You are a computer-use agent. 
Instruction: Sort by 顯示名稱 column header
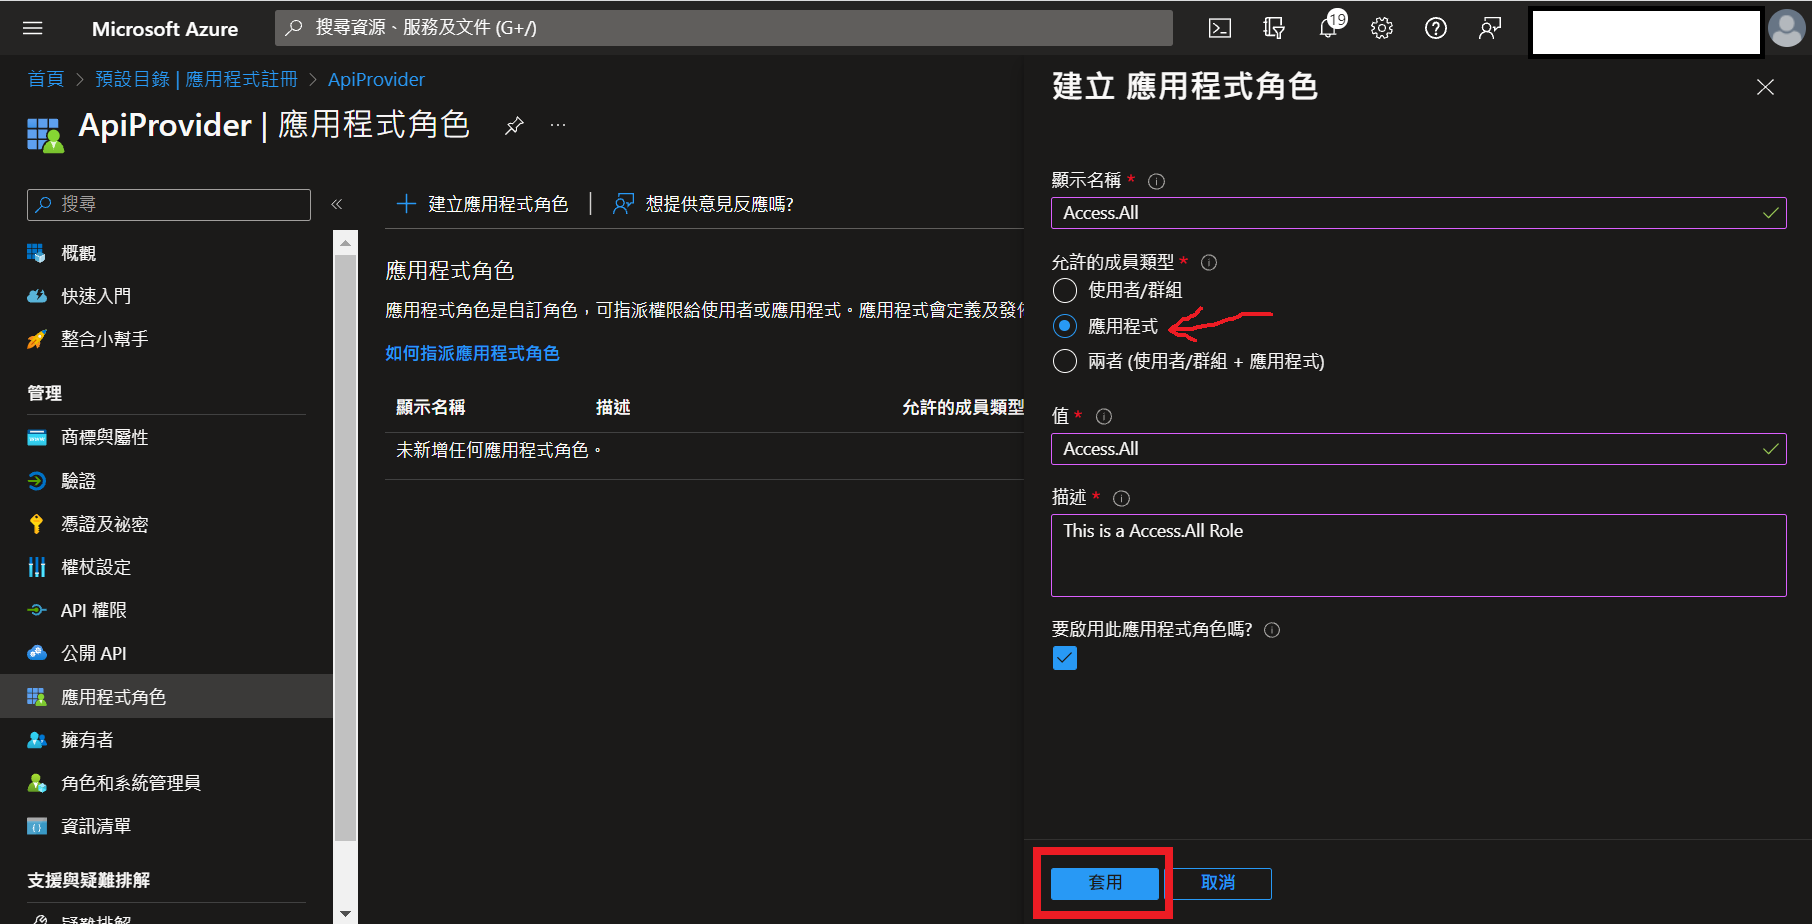click(431, 407)
